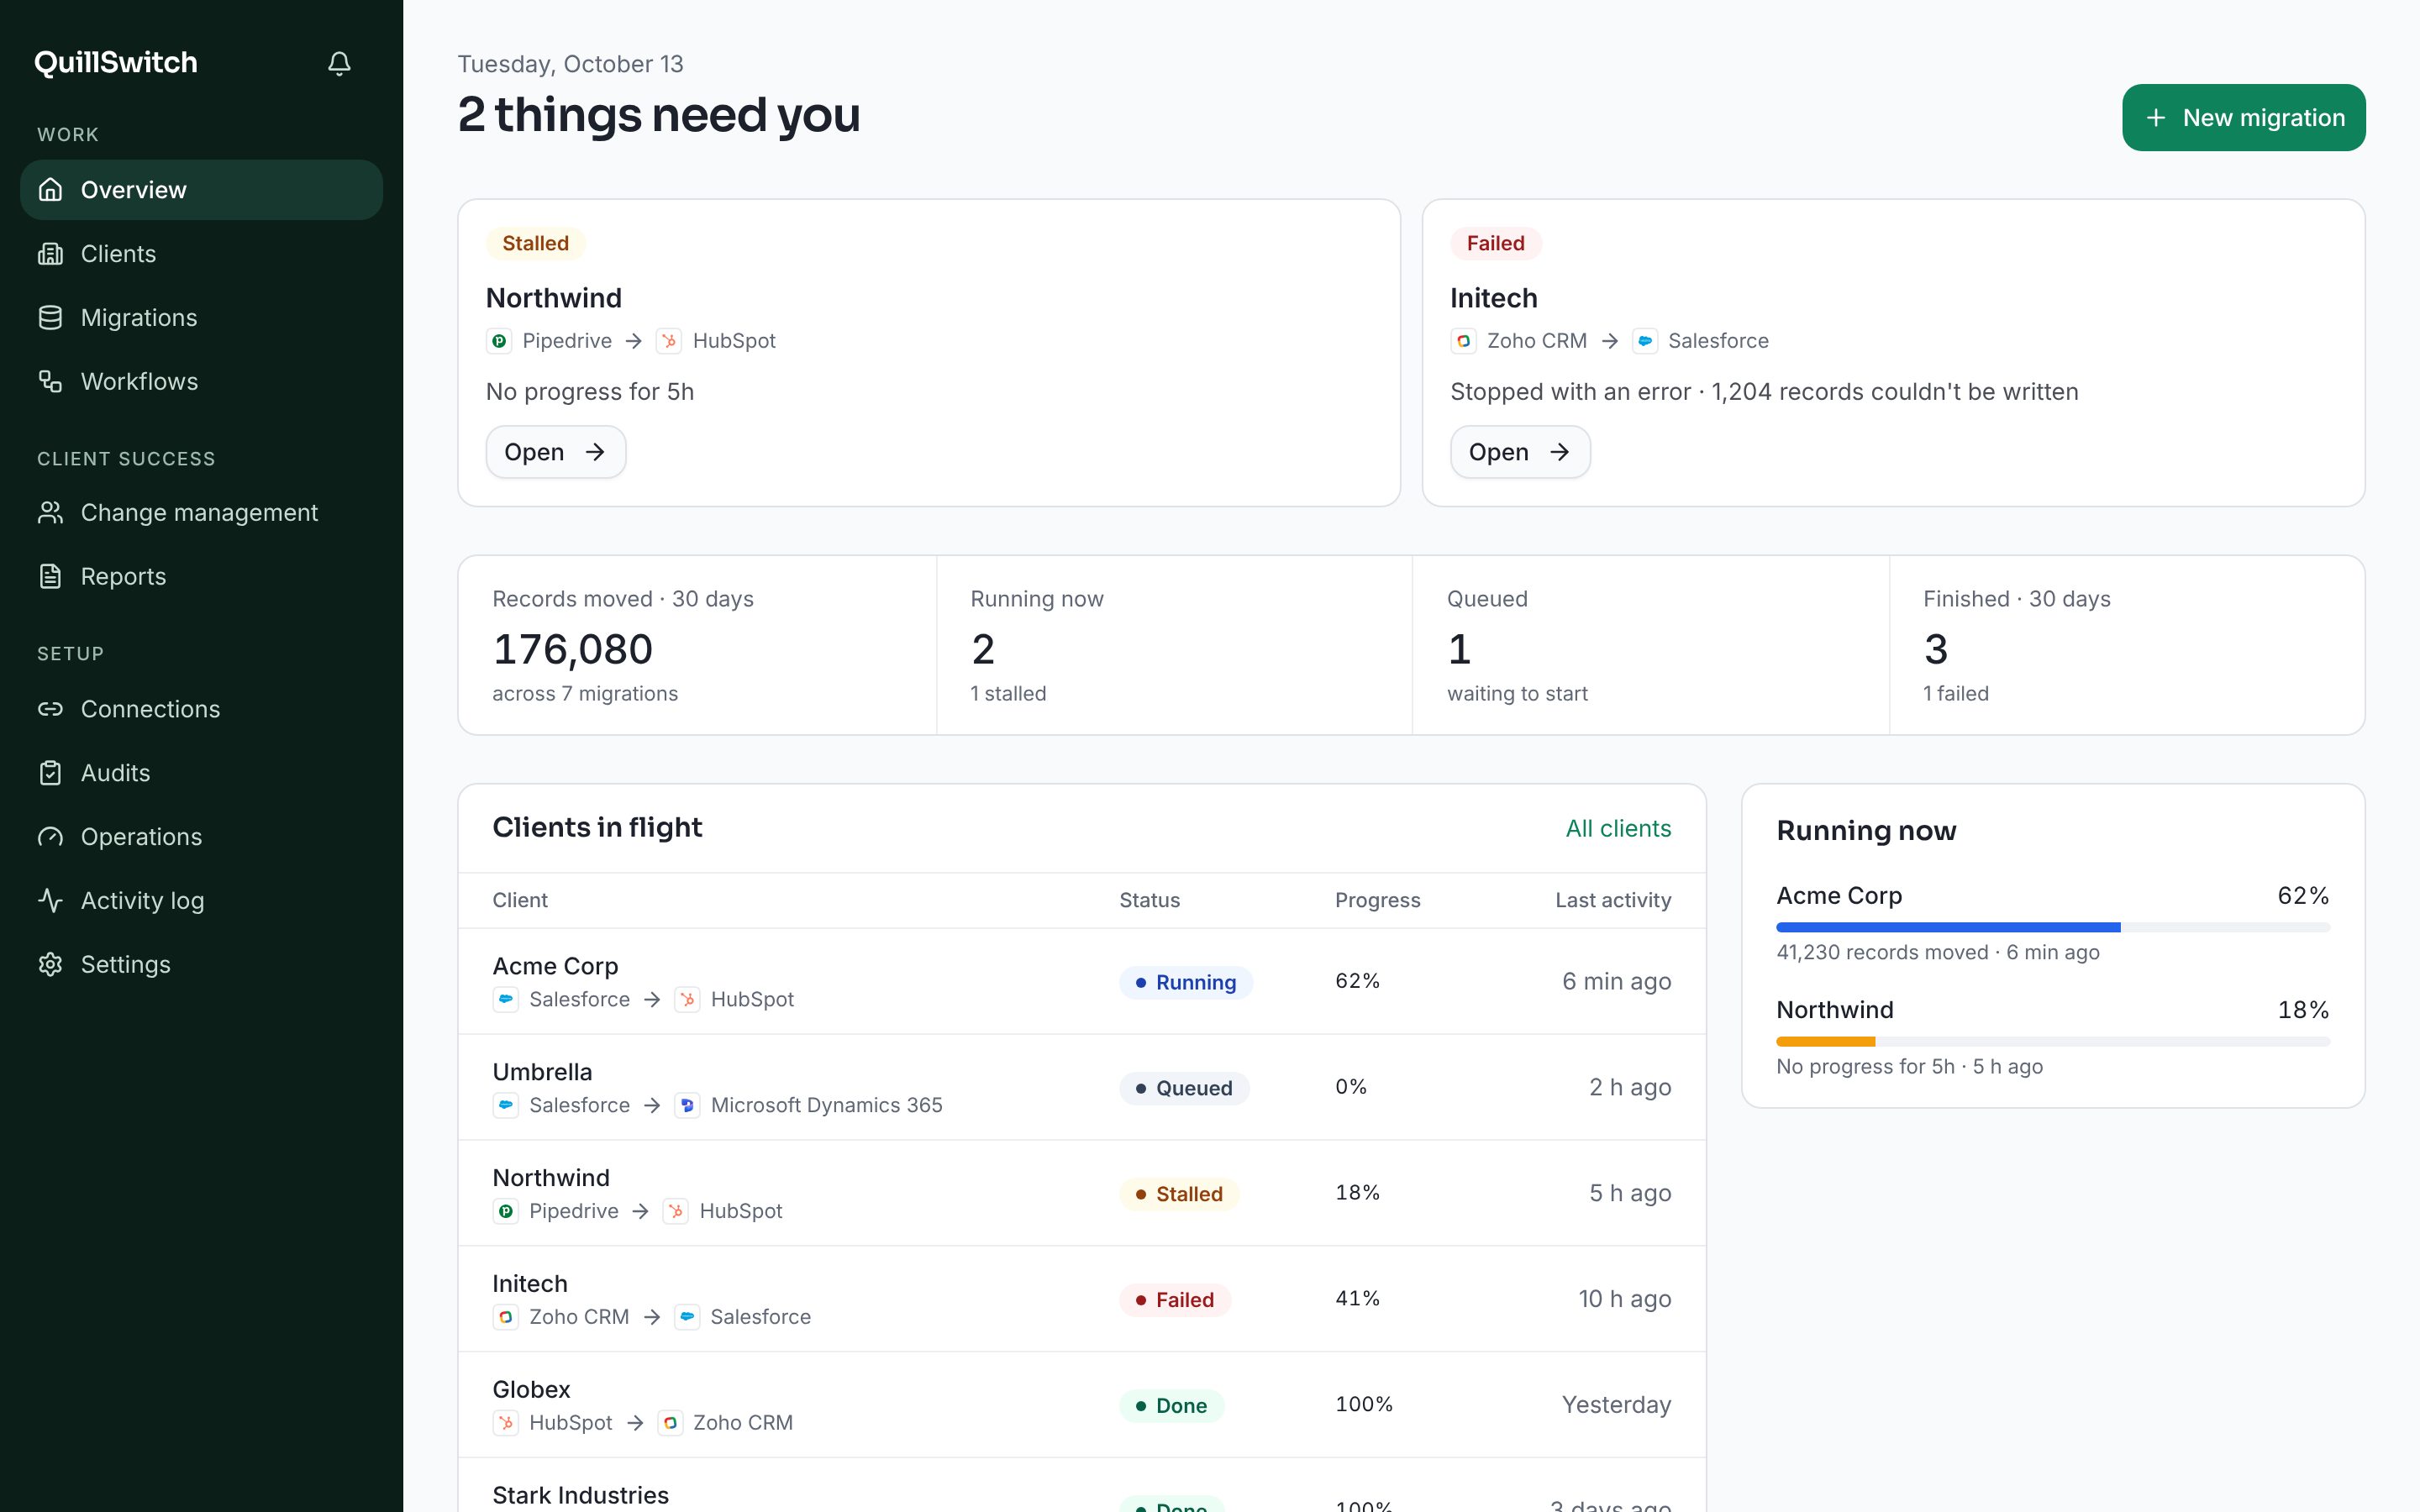Click the 176,080 records moved value
This screenshot has height=1512, width=2420.
click(x=572, y=649)
